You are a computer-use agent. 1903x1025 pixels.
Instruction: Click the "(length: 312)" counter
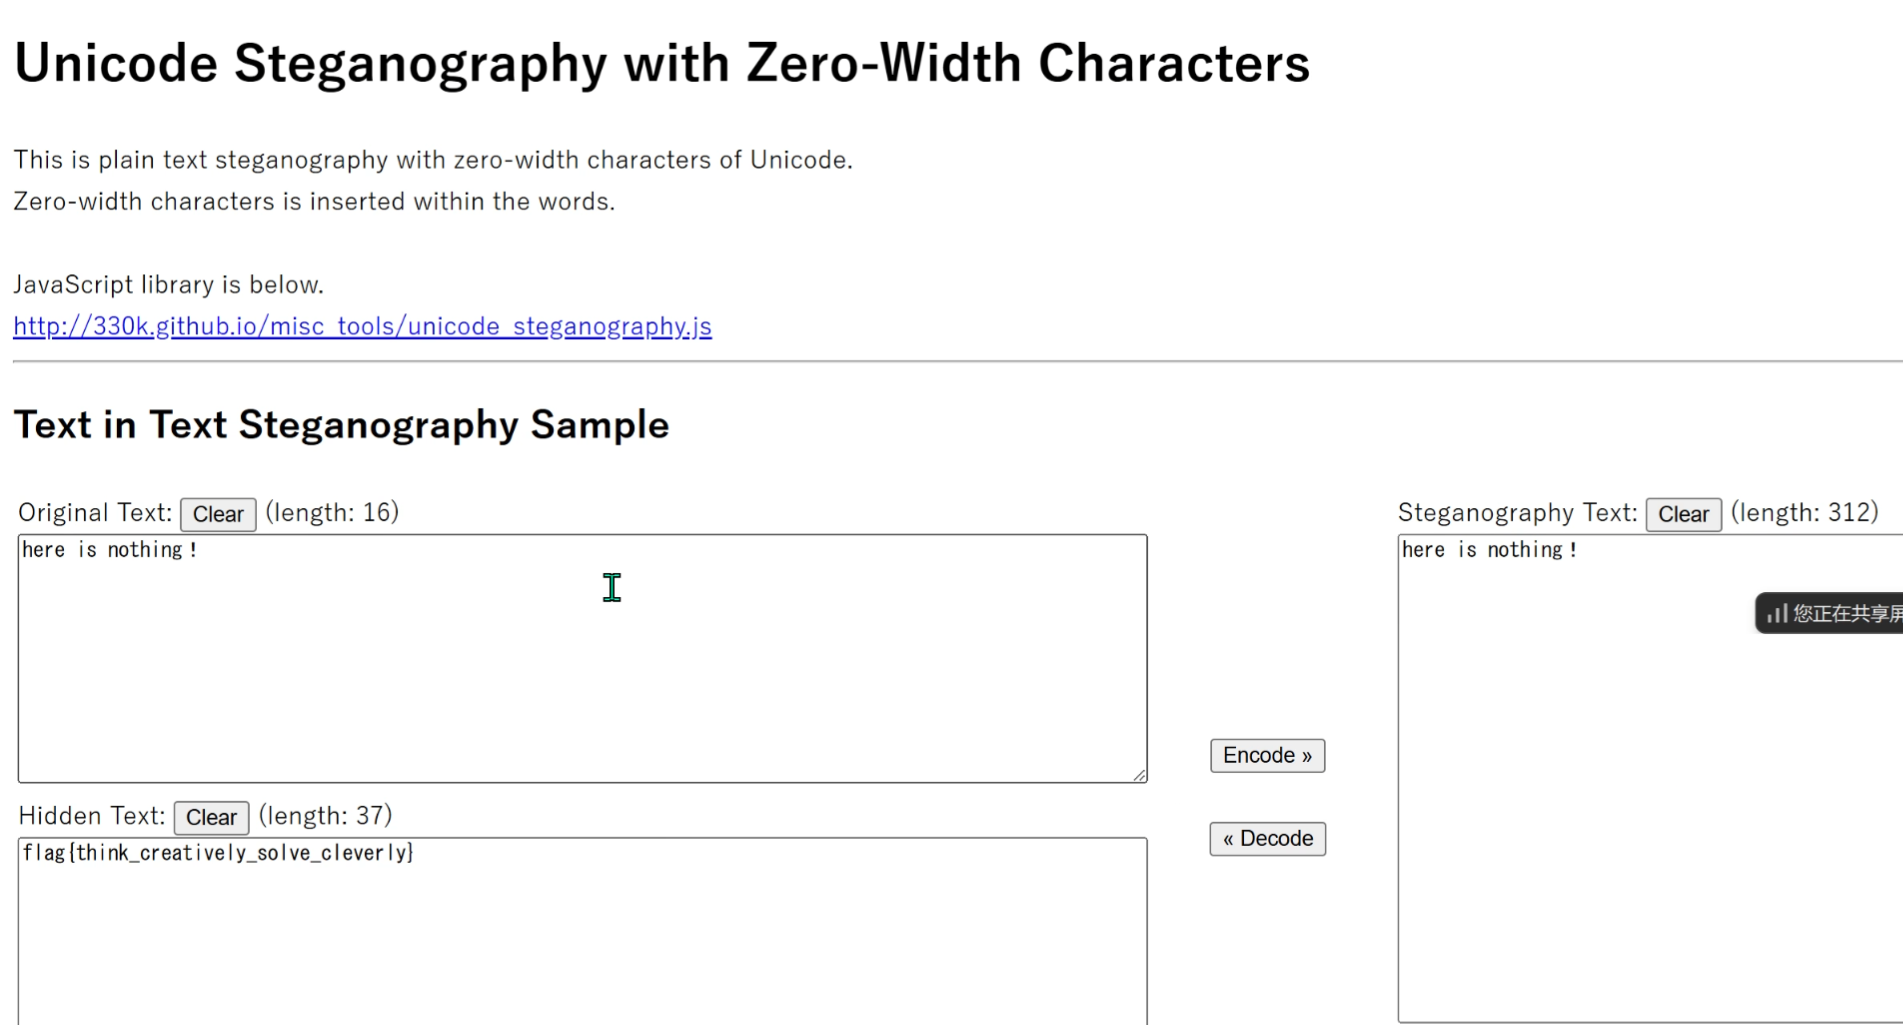click(x=1804, y=512)
